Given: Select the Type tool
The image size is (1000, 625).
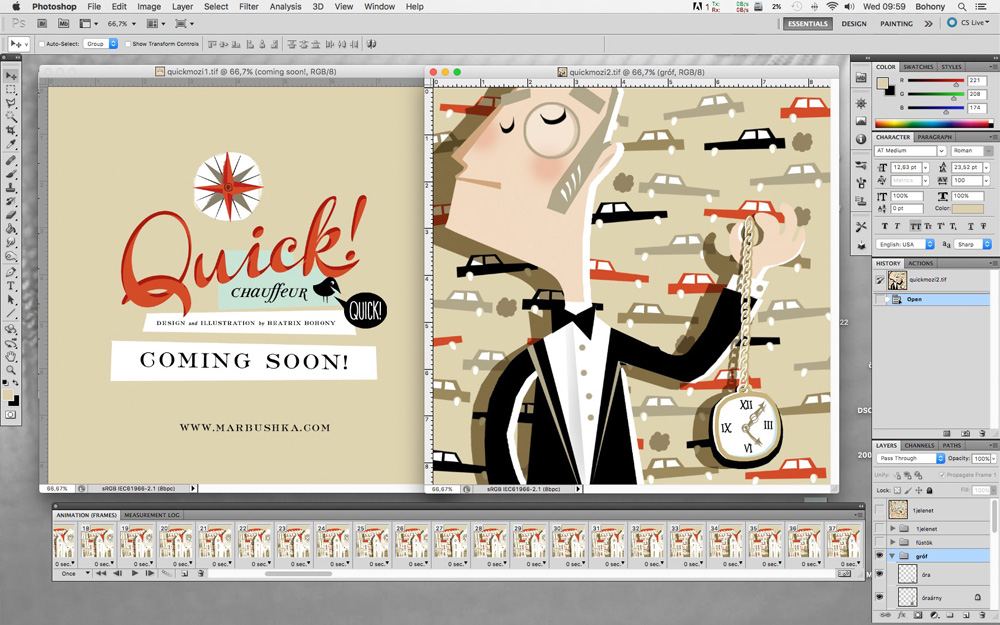Looking at the screenshot, I should [x=11, y=286].
